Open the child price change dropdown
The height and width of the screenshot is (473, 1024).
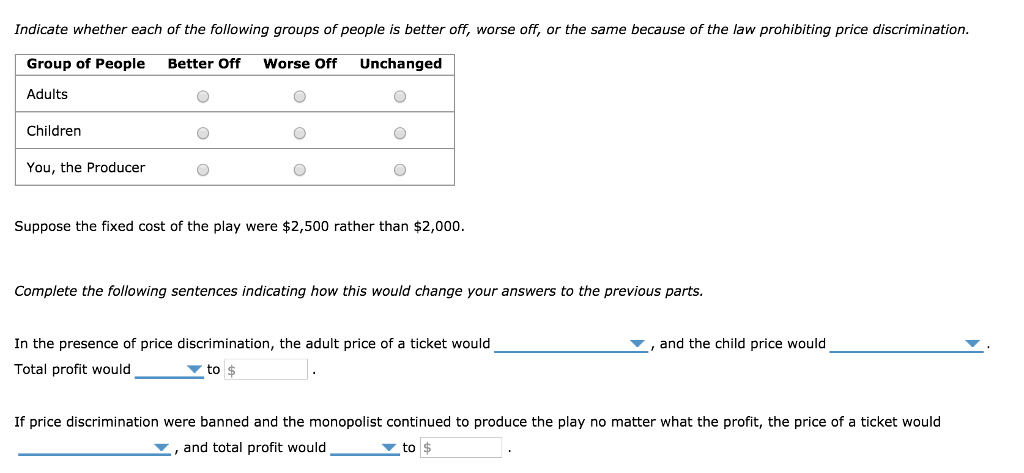tap(906, 345)
